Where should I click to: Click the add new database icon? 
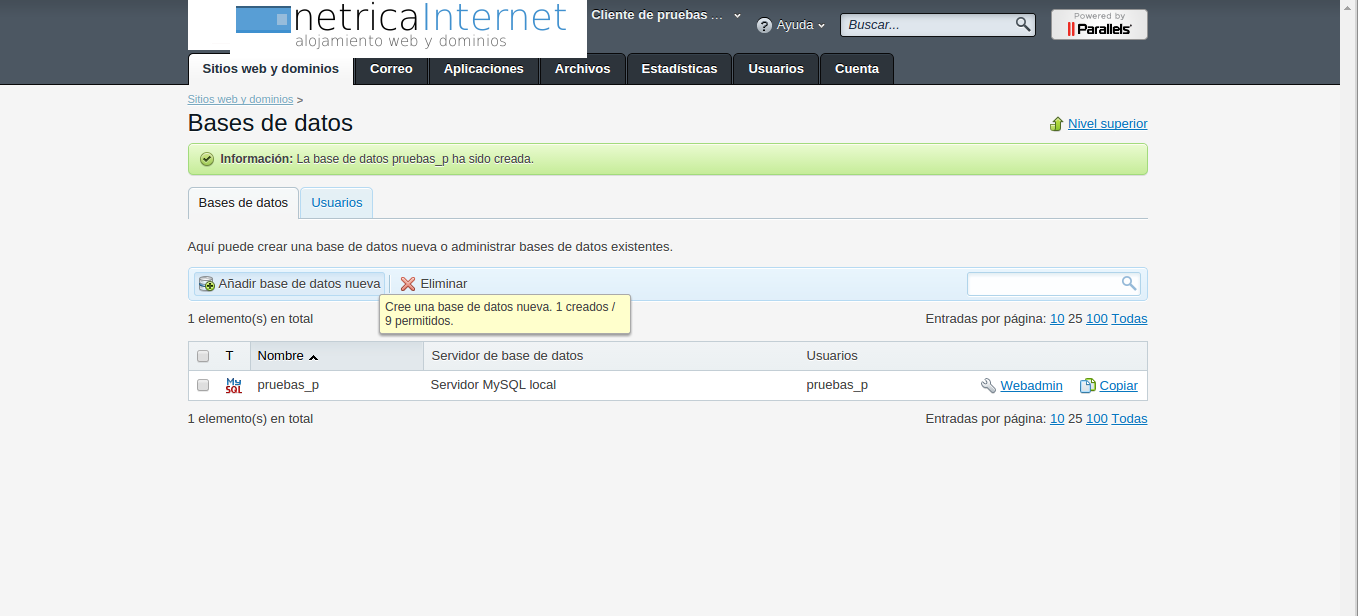[207, 284]
